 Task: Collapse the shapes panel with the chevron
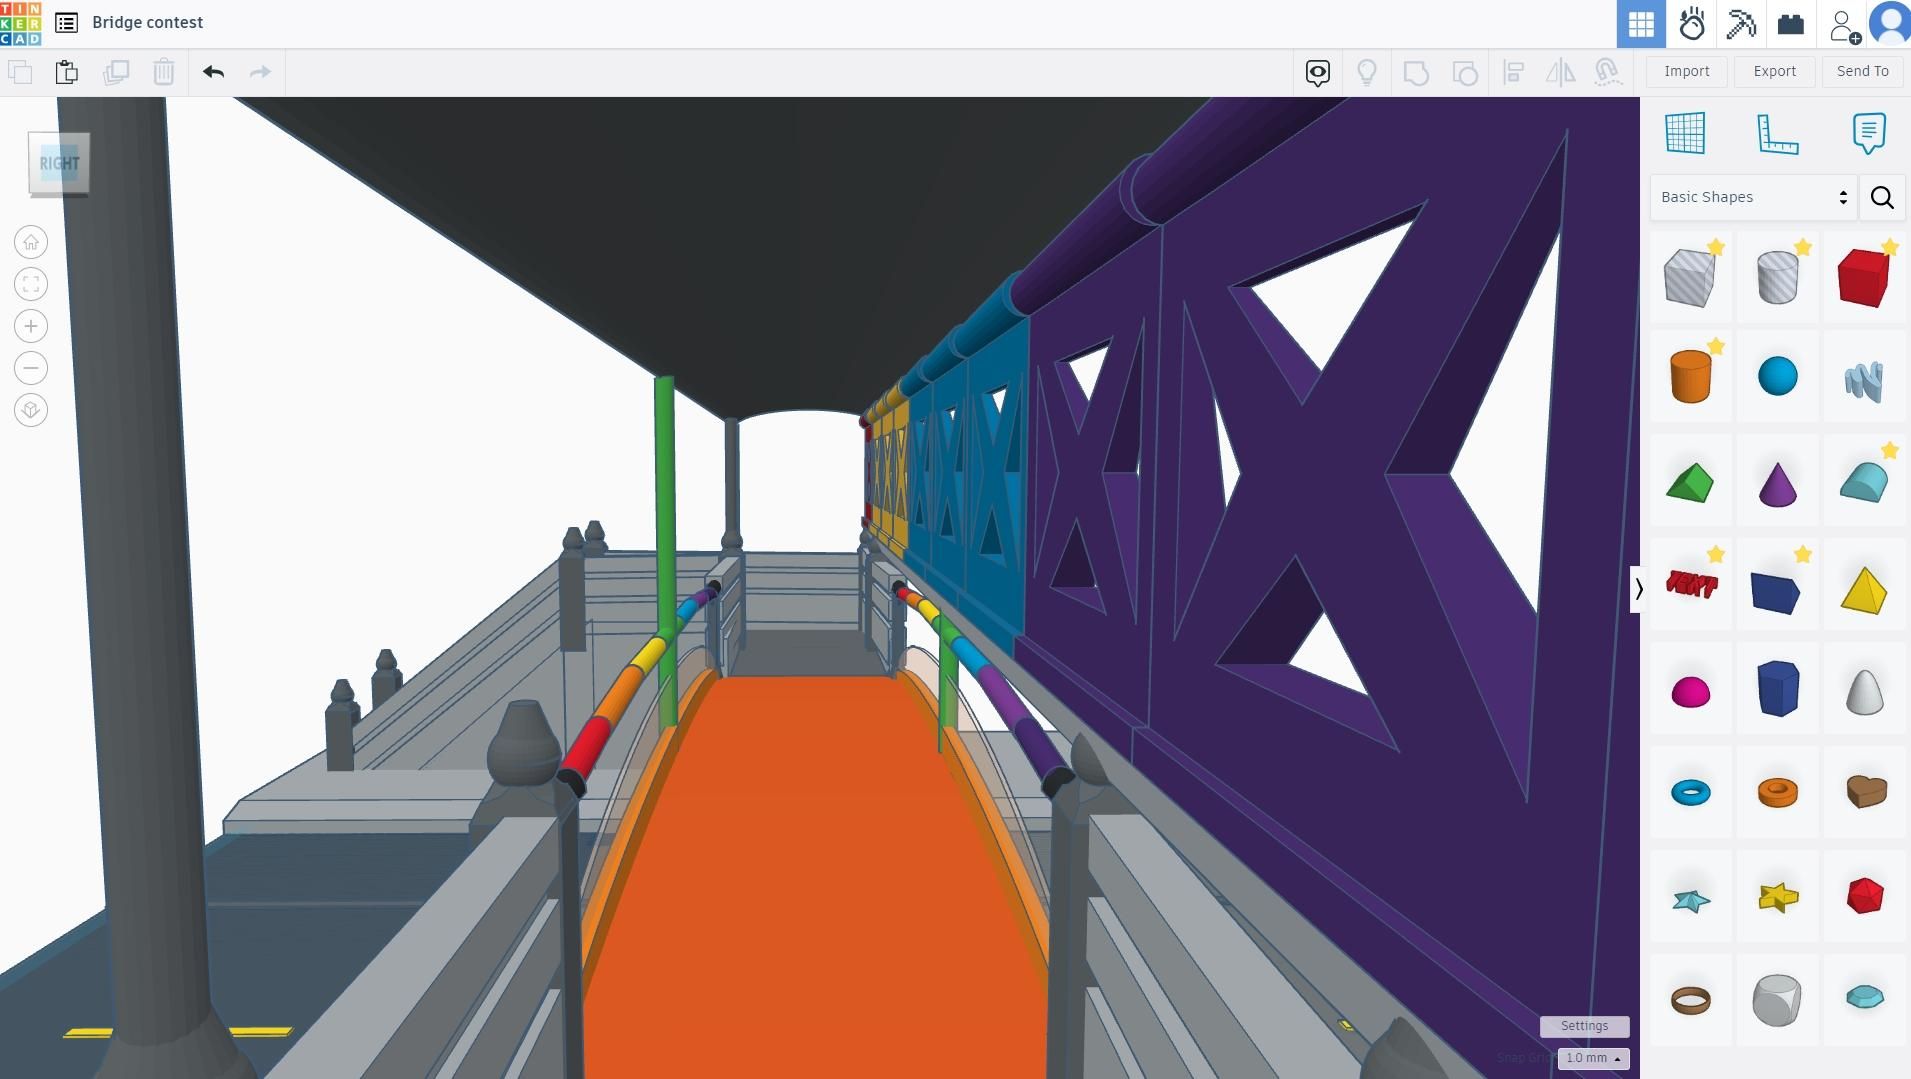tap(1639, 589)
